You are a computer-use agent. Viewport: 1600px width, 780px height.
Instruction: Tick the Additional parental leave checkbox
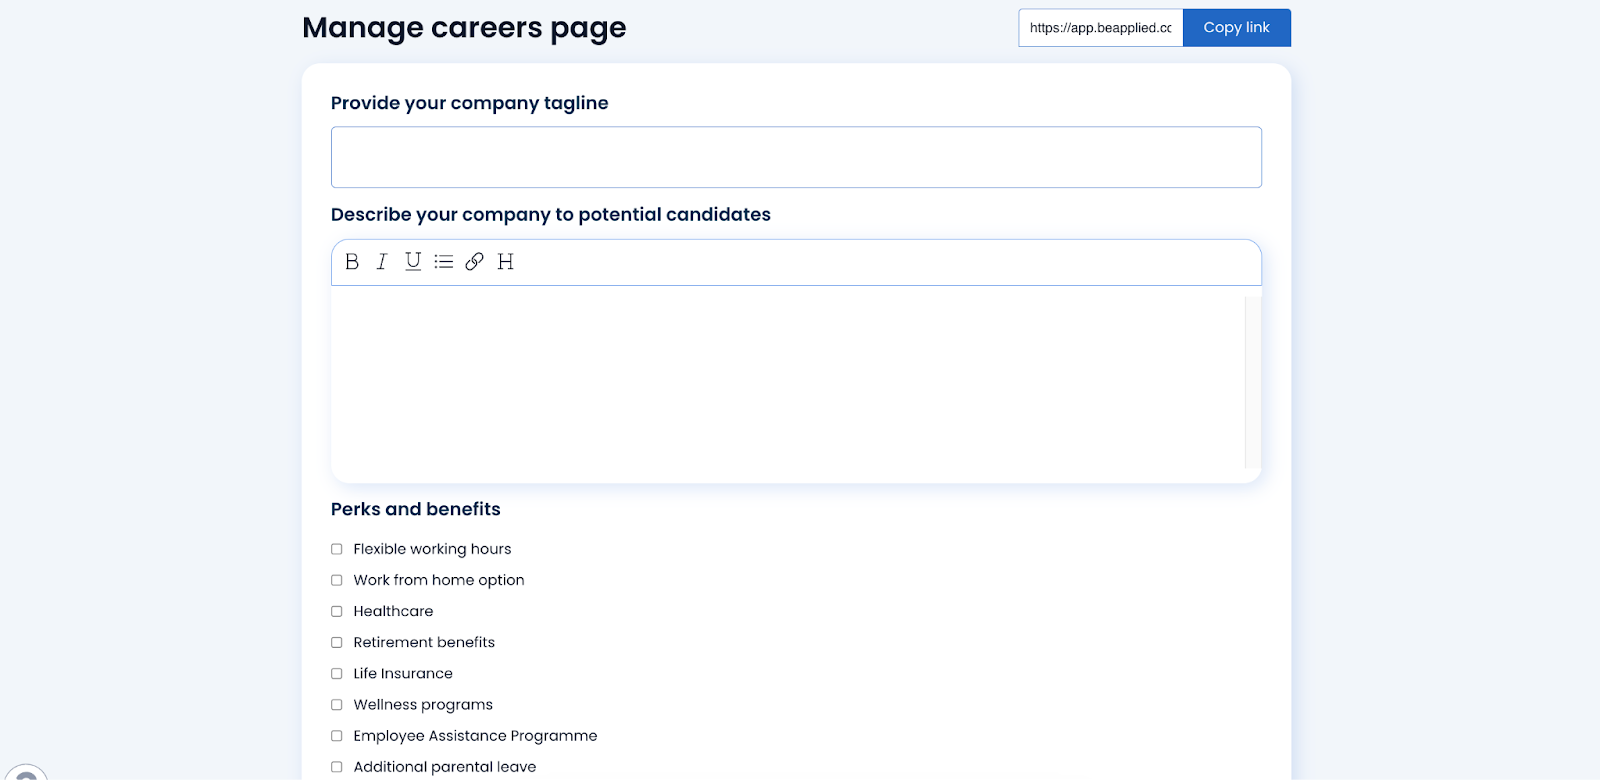[337, 767]
